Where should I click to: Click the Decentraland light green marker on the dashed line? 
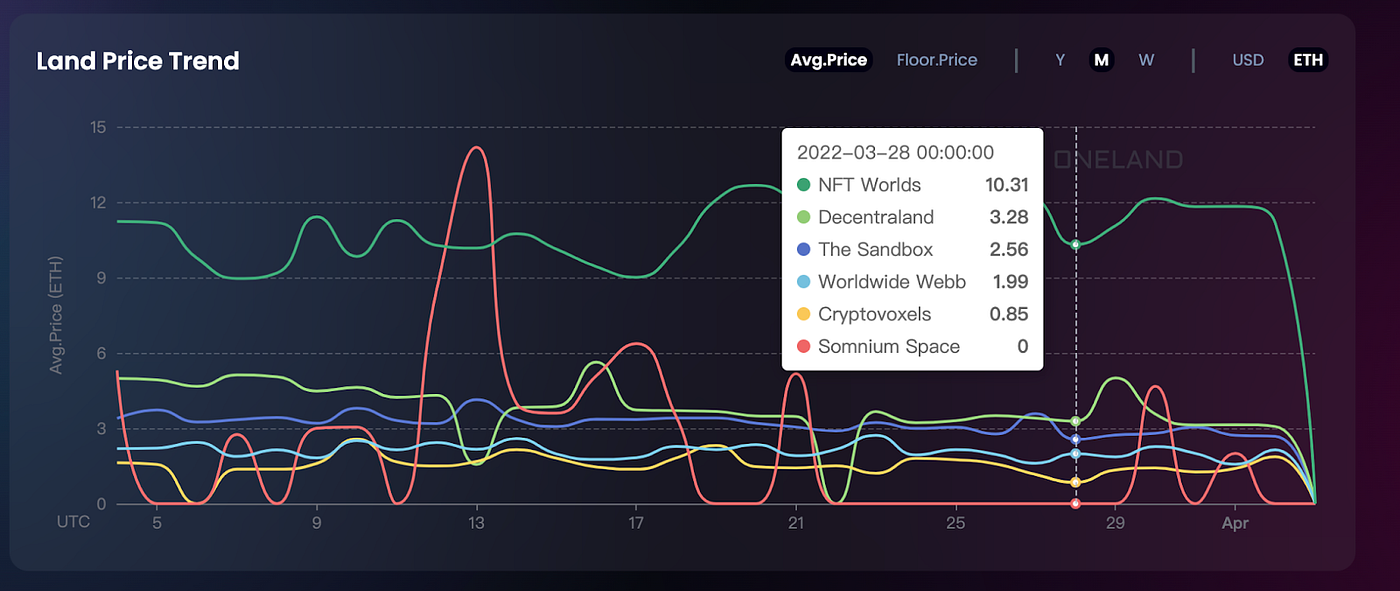coord(1076,421)
